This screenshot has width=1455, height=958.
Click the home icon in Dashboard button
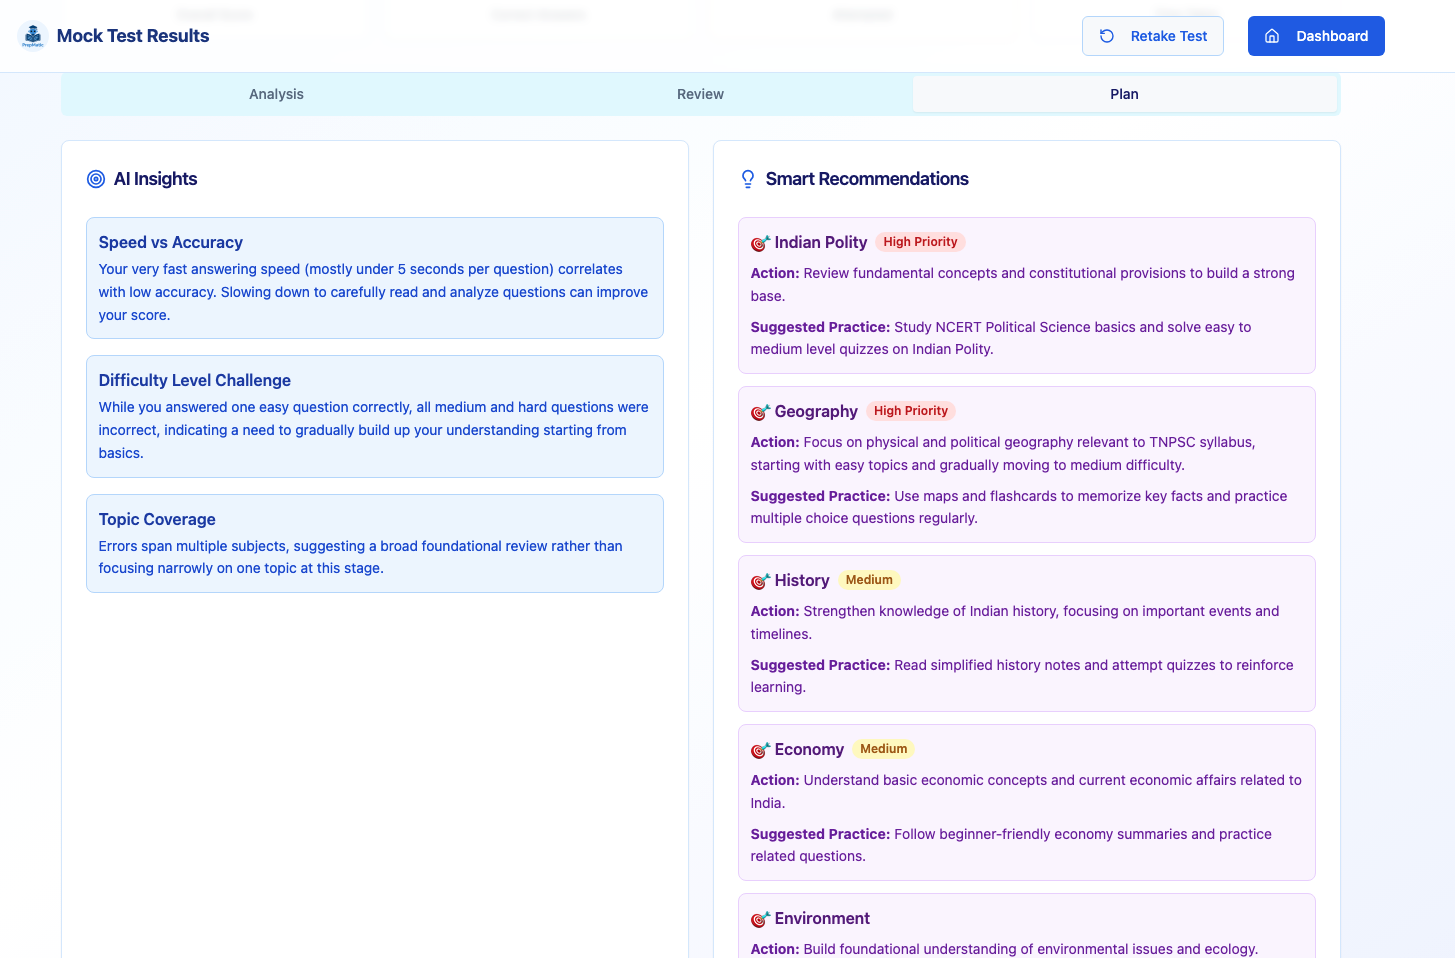tap(1272, 36)
